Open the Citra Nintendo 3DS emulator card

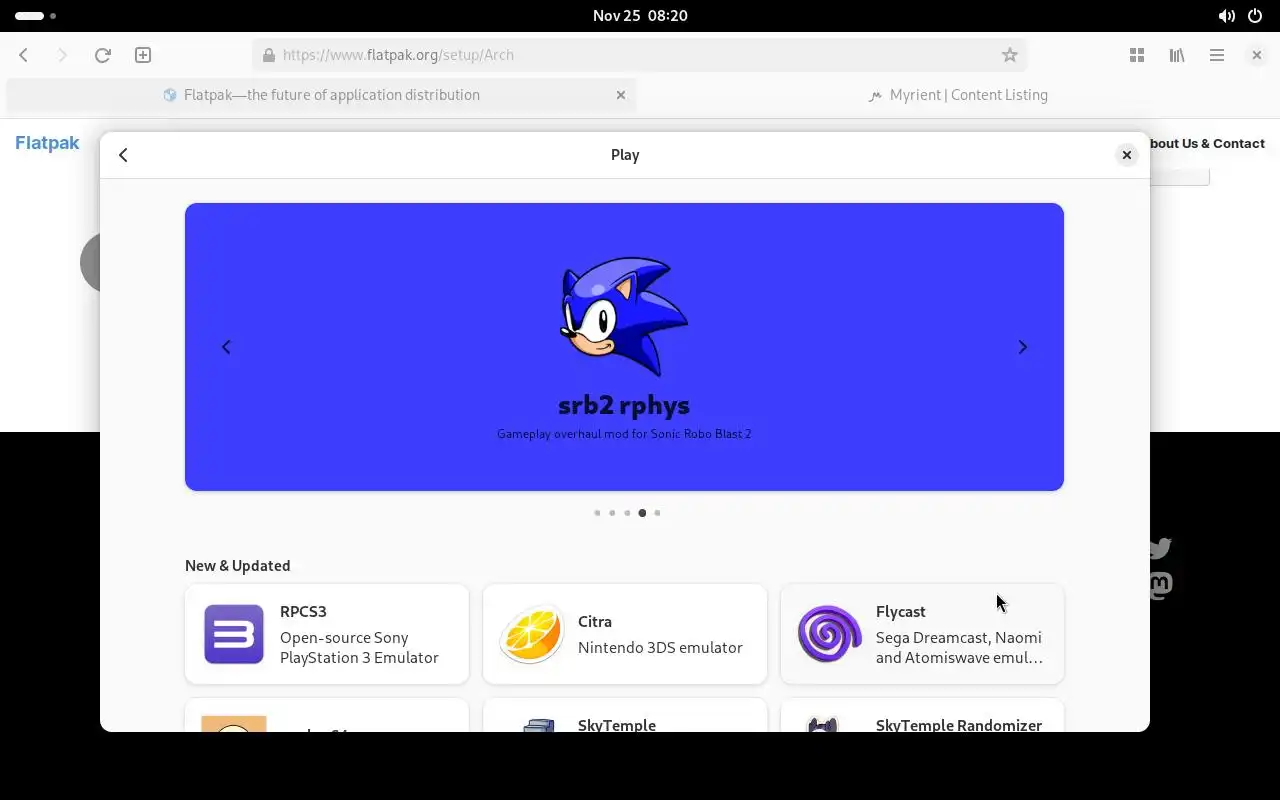pos(625,634)
